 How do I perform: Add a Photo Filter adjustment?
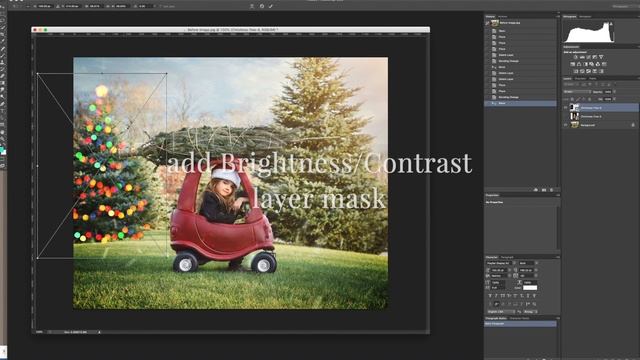pos(591,64)
